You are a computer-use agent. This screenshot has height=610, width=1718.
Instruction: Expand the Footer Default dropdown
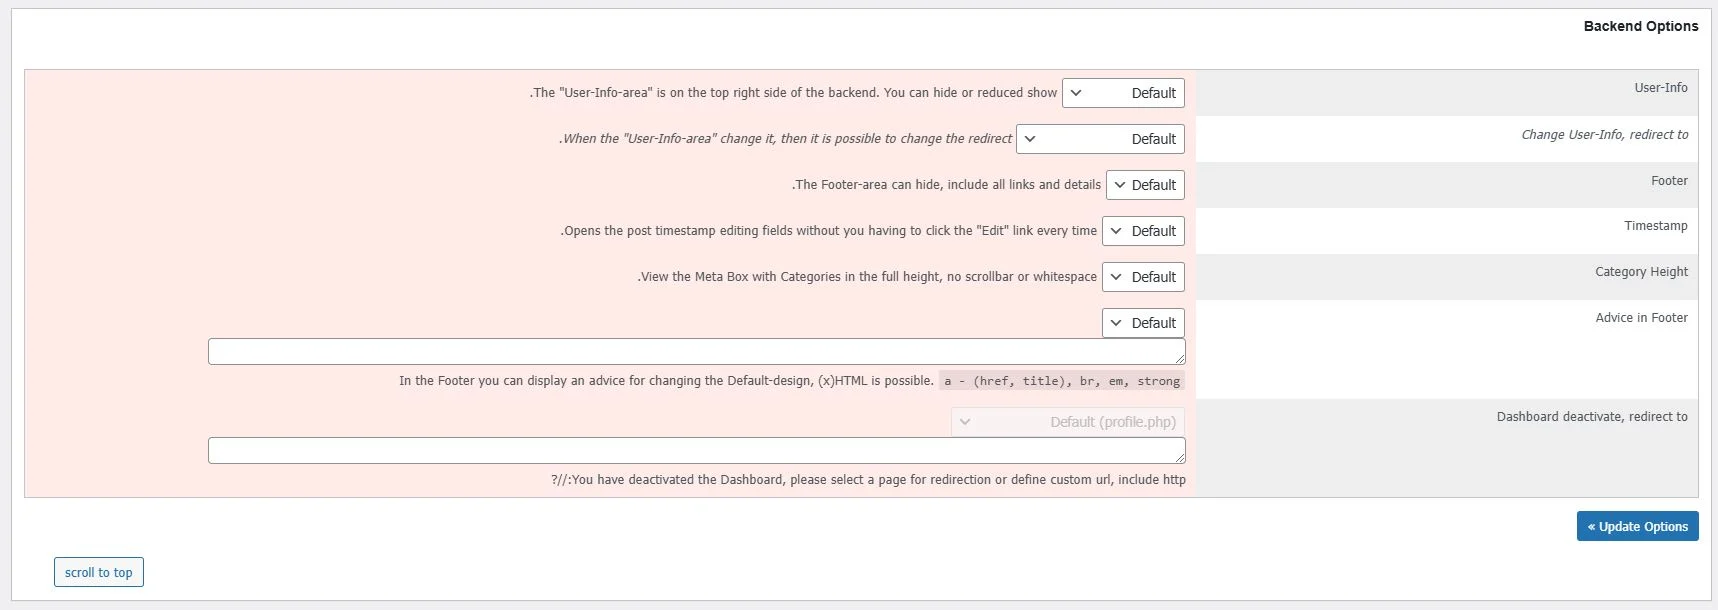1145,185
